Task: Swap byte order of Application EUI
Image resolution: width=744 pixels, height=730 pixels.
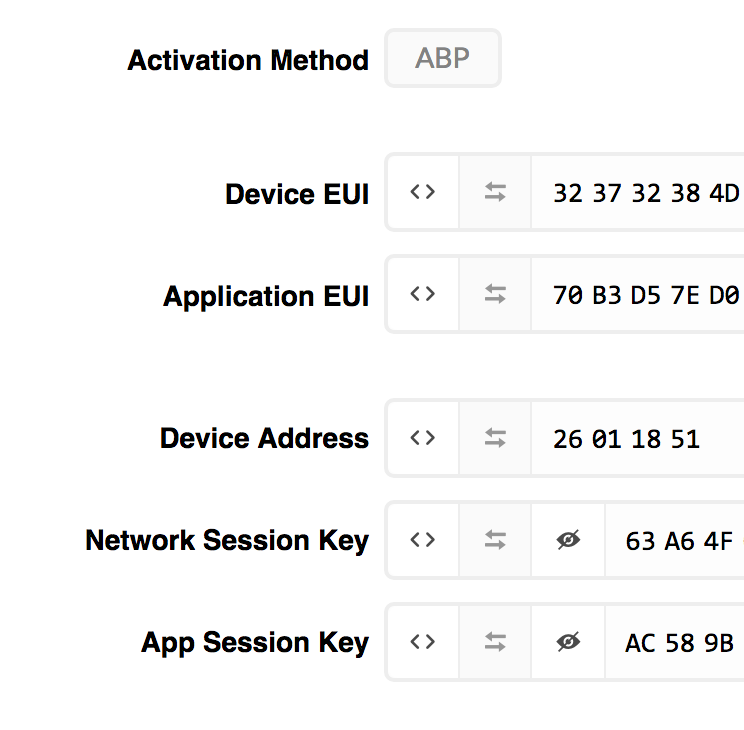Action: pyautogui.click(x=495, y=294)
